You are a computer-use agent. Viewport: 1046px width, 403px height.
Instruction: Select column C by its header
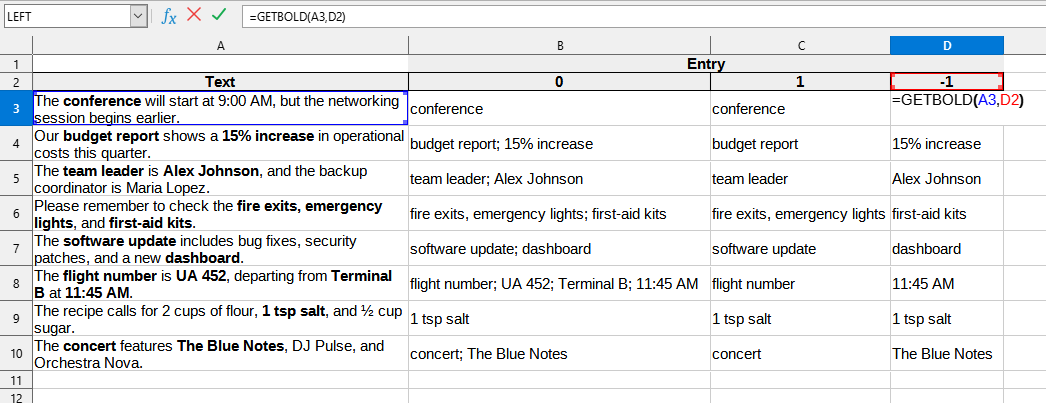point(800,46)
